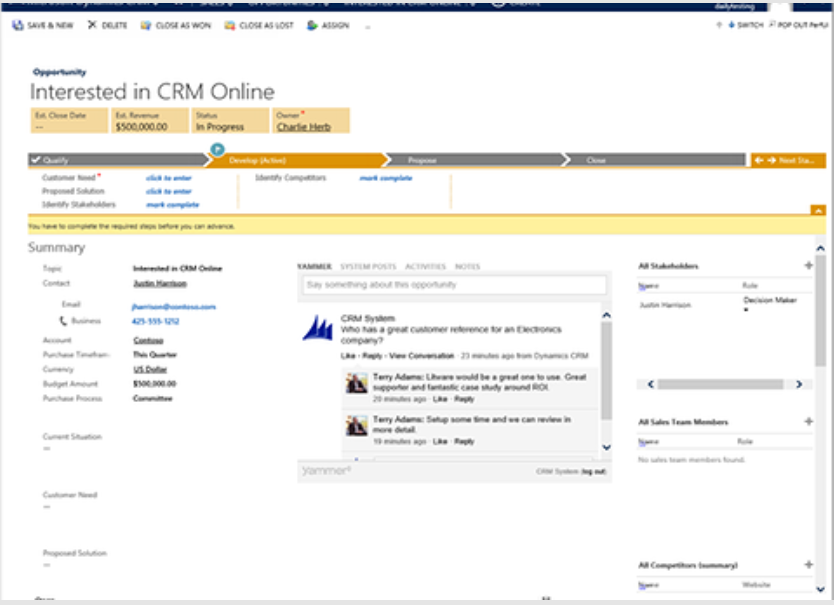This screenshot has height=605, width=834.
Task: Open owner Charlie Herb link
Action: [304, 127]
